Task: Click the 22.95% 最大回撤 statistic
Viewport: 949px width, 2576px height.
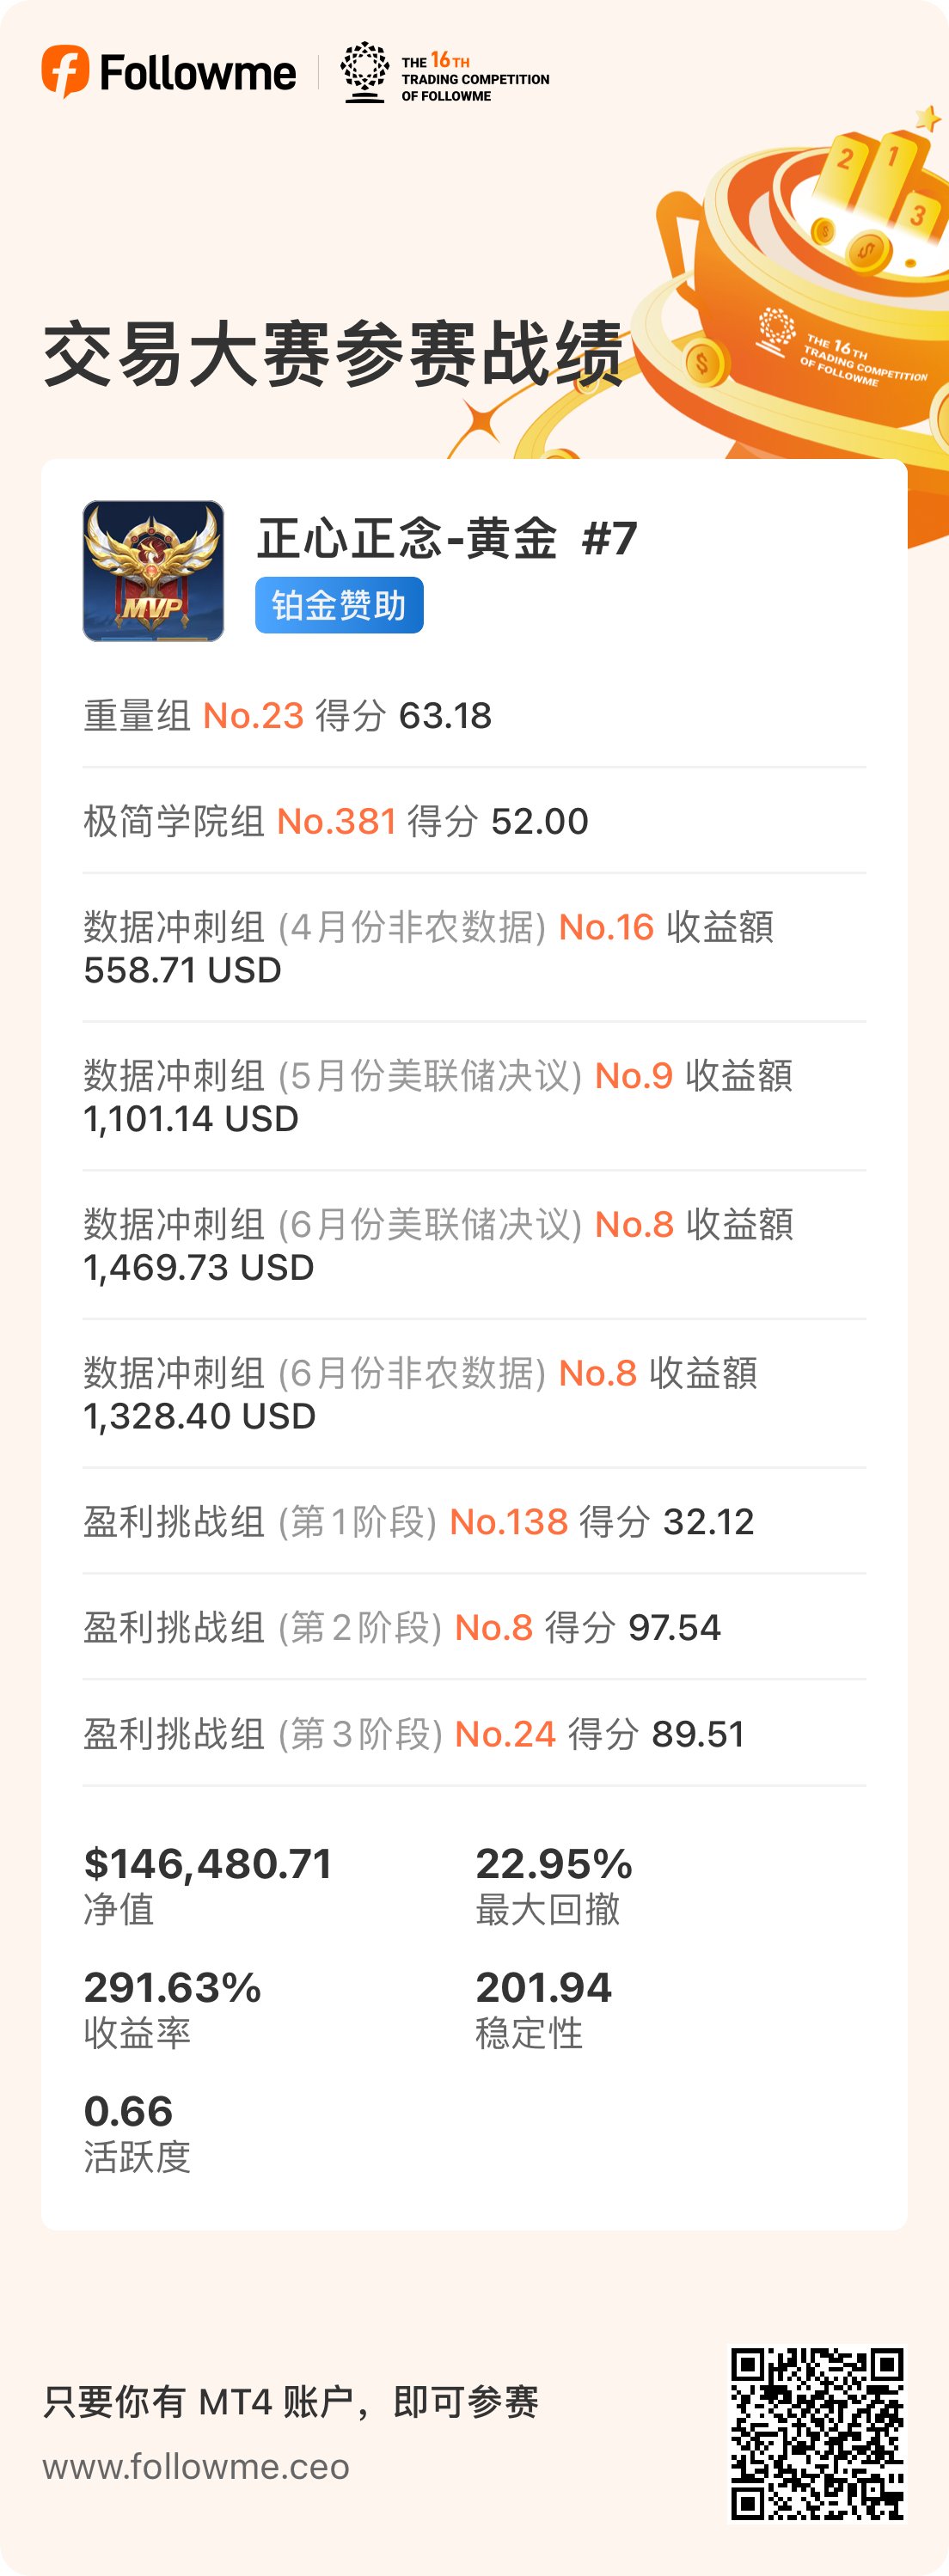Action: click(x=554, y=1885)
